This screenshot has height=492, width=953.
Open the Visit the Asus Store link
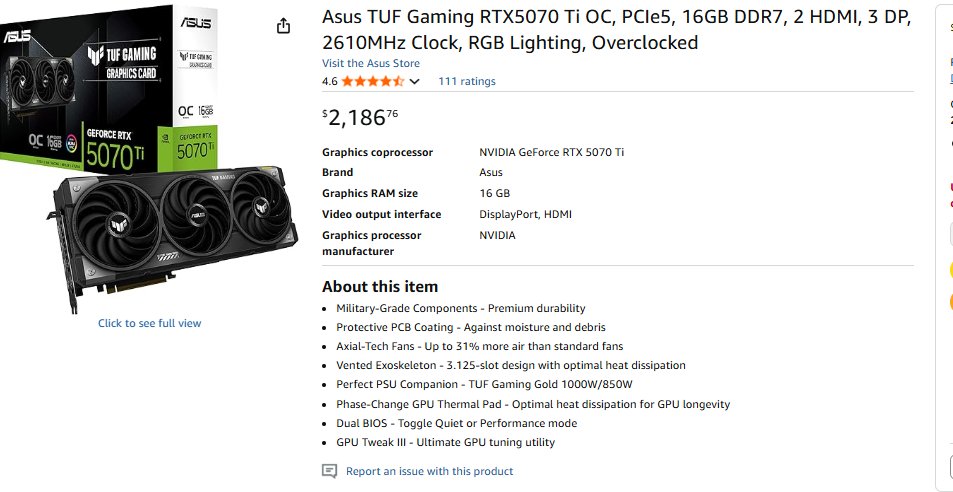[x=370, y=63]
